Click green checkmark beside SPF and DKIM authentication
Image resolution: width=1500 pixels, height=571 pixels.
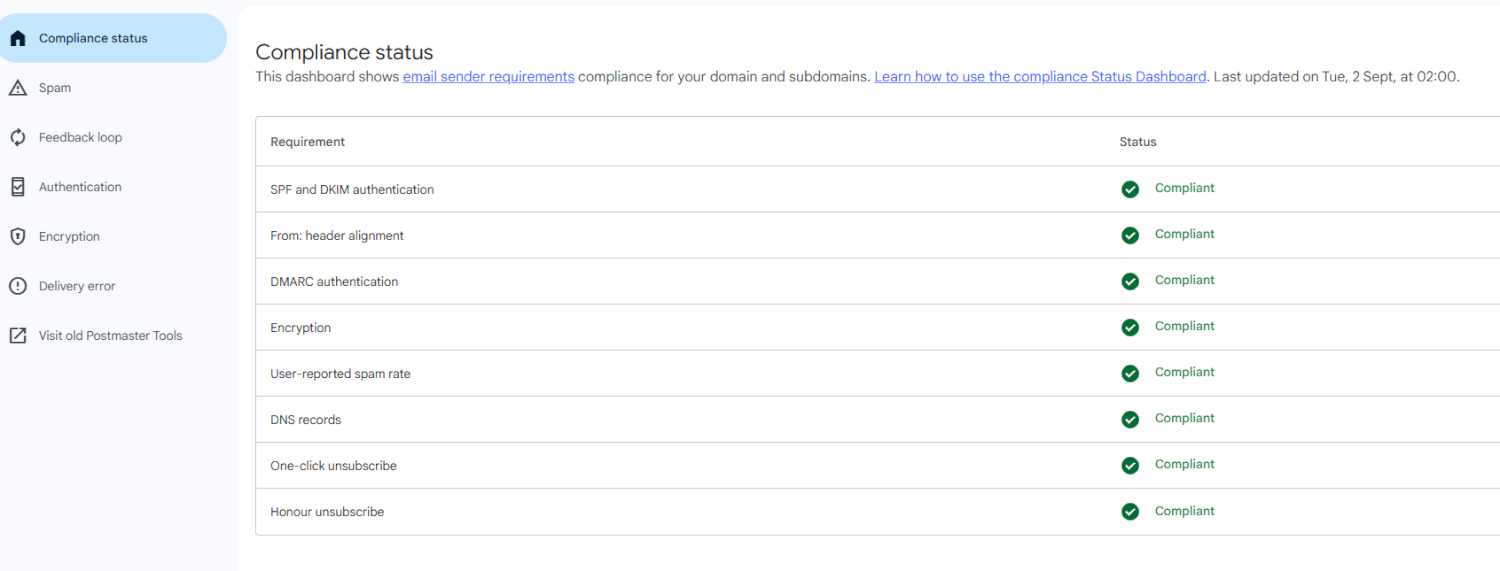pos(1130,189)
